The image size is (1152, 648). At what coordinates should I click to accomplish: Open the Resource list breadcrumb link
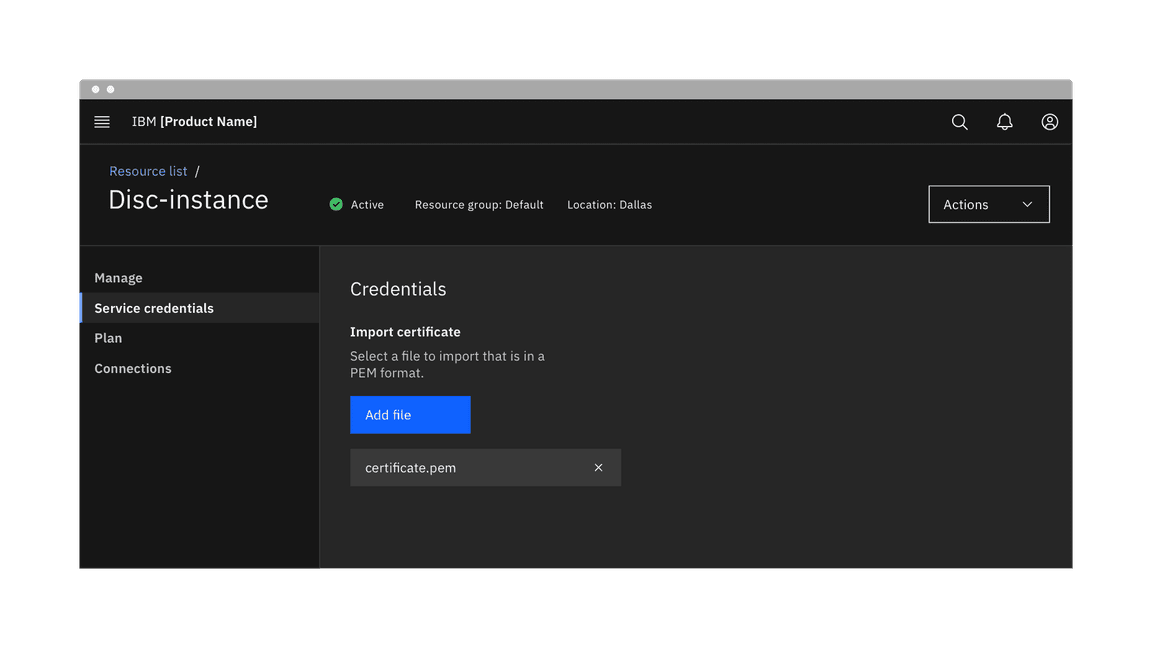(x=148, y=171)
